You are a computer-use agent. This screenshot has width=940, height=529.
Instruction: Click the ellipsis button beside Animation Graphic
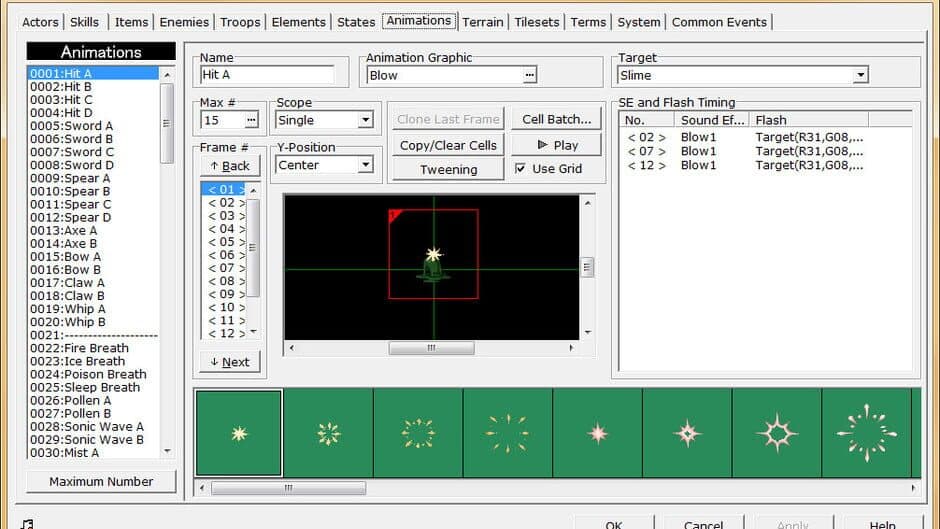(529, 75)
